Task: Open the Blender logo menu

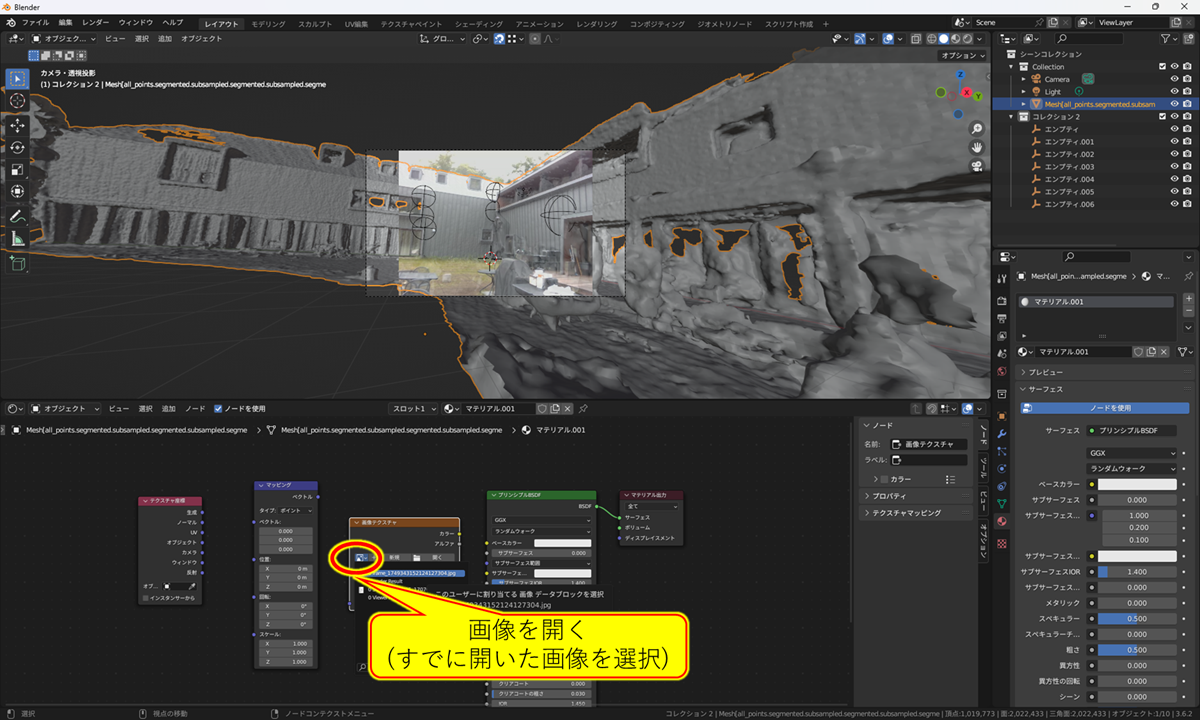Action: tap(10, 22)
